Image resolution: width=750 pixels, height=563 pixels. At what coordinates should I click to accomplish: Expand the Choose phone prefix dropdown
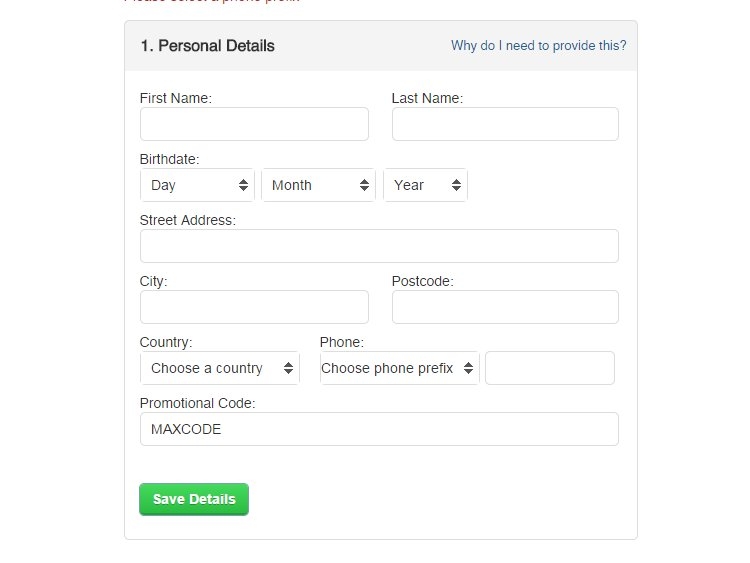coord(399,368)
